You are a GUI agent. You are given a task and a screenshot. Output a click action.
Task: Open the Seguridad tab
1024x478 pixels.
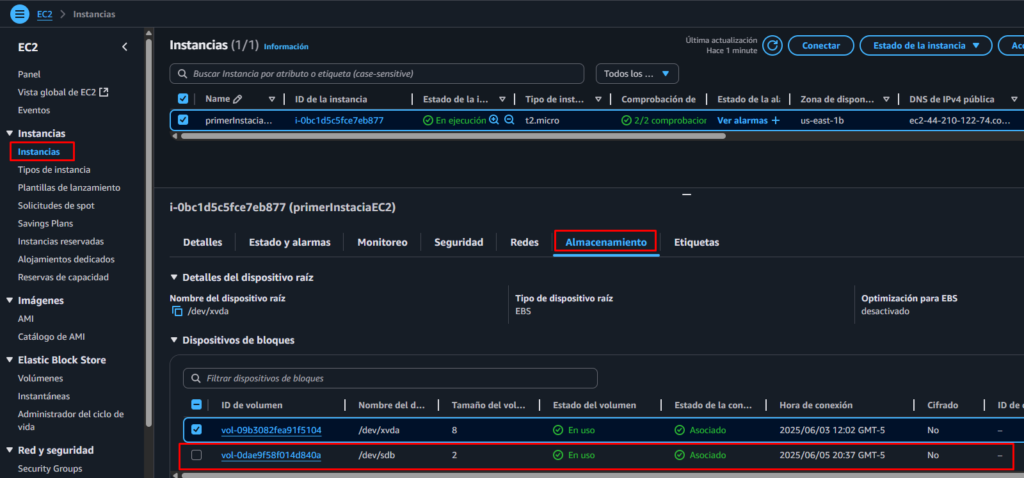(458, 242)
